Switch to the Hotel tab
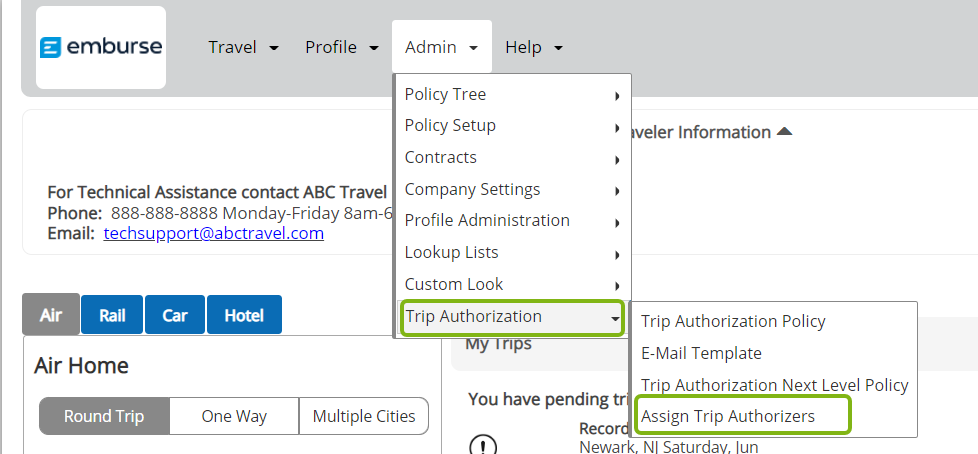Viewport: 978px width, 454px height. coord(244,315)
